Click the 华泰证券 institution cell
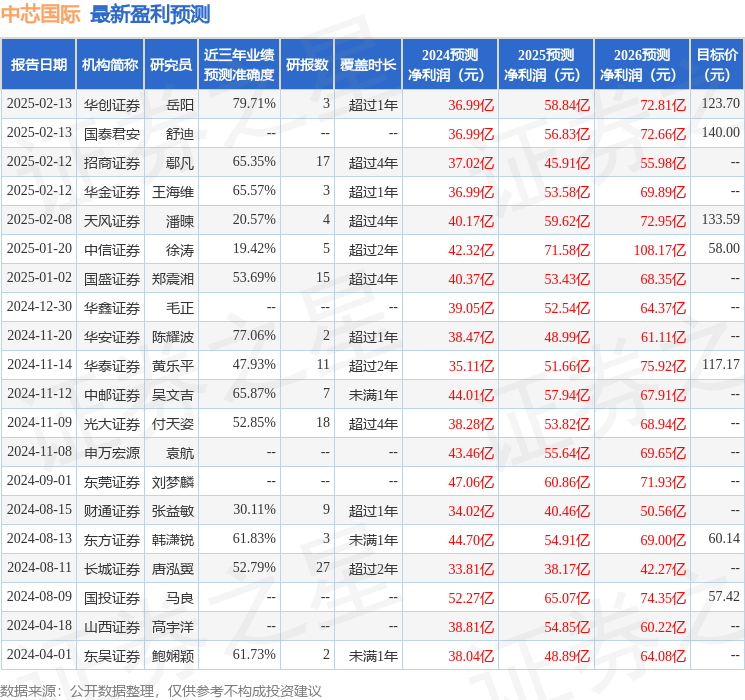Viewport: 745px width, 700px height. pos(112,366)
